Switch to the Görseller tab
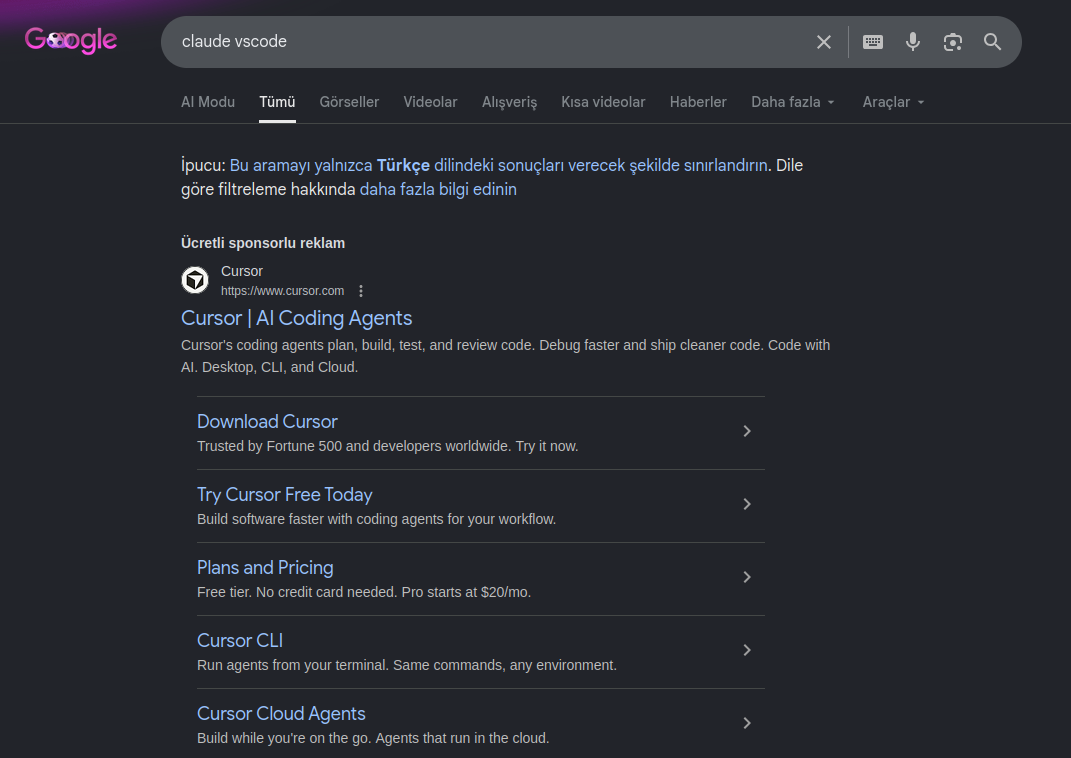The image size is (1071, 758). (349, 102)
